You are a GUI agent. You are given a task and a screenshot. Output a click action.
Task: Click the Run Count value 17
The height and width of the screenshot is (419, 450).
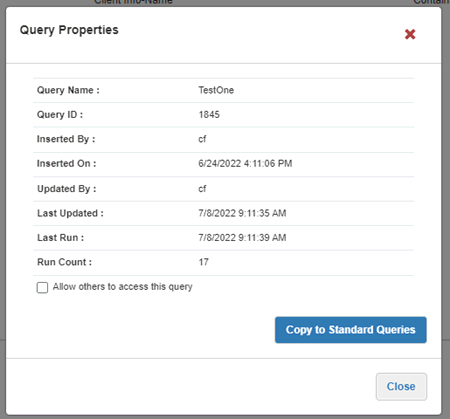coord(203,262)
